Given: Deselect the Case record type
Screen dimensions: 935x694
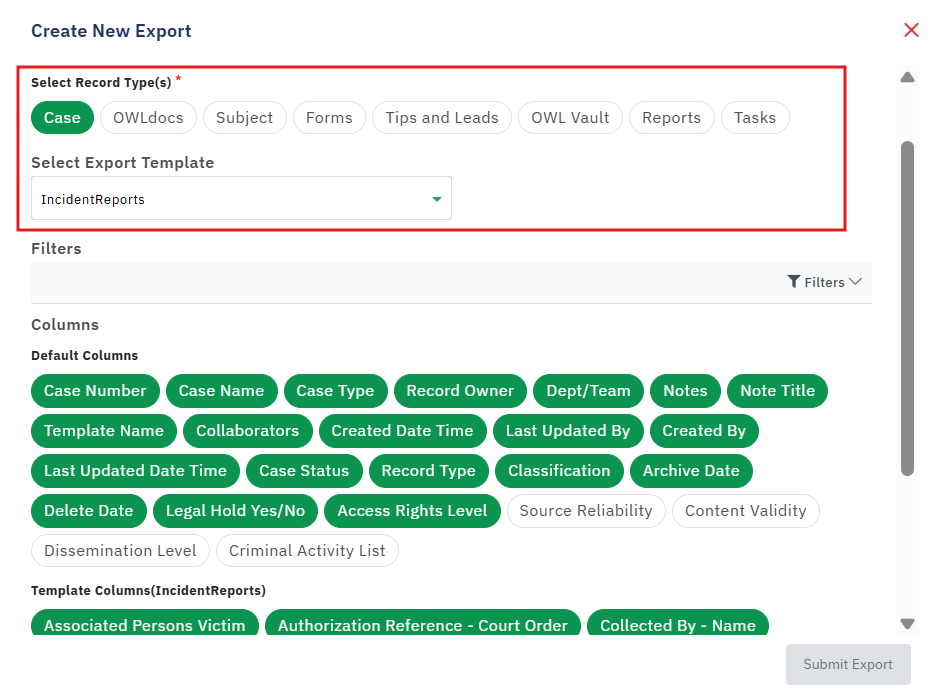Looking at the screenshot, I should pos(62,117).
